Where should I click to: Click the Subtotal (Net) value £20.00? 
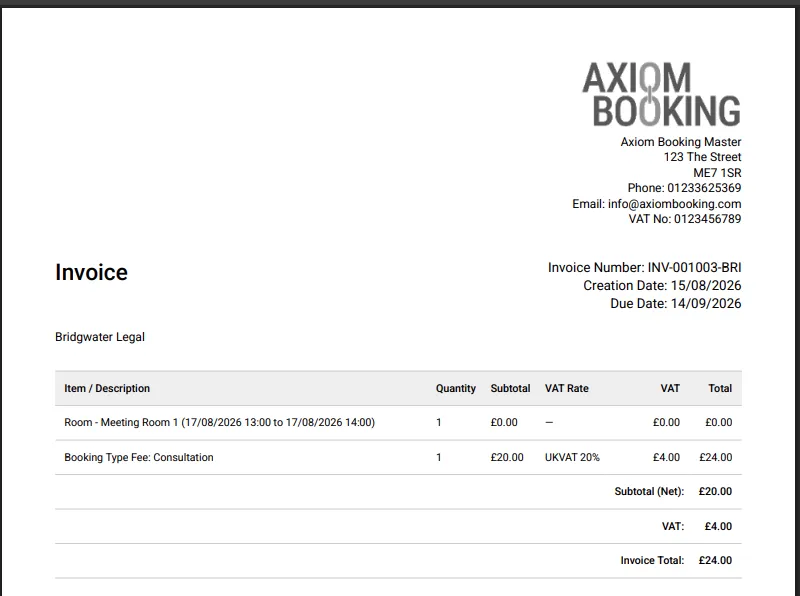[715, 491]
